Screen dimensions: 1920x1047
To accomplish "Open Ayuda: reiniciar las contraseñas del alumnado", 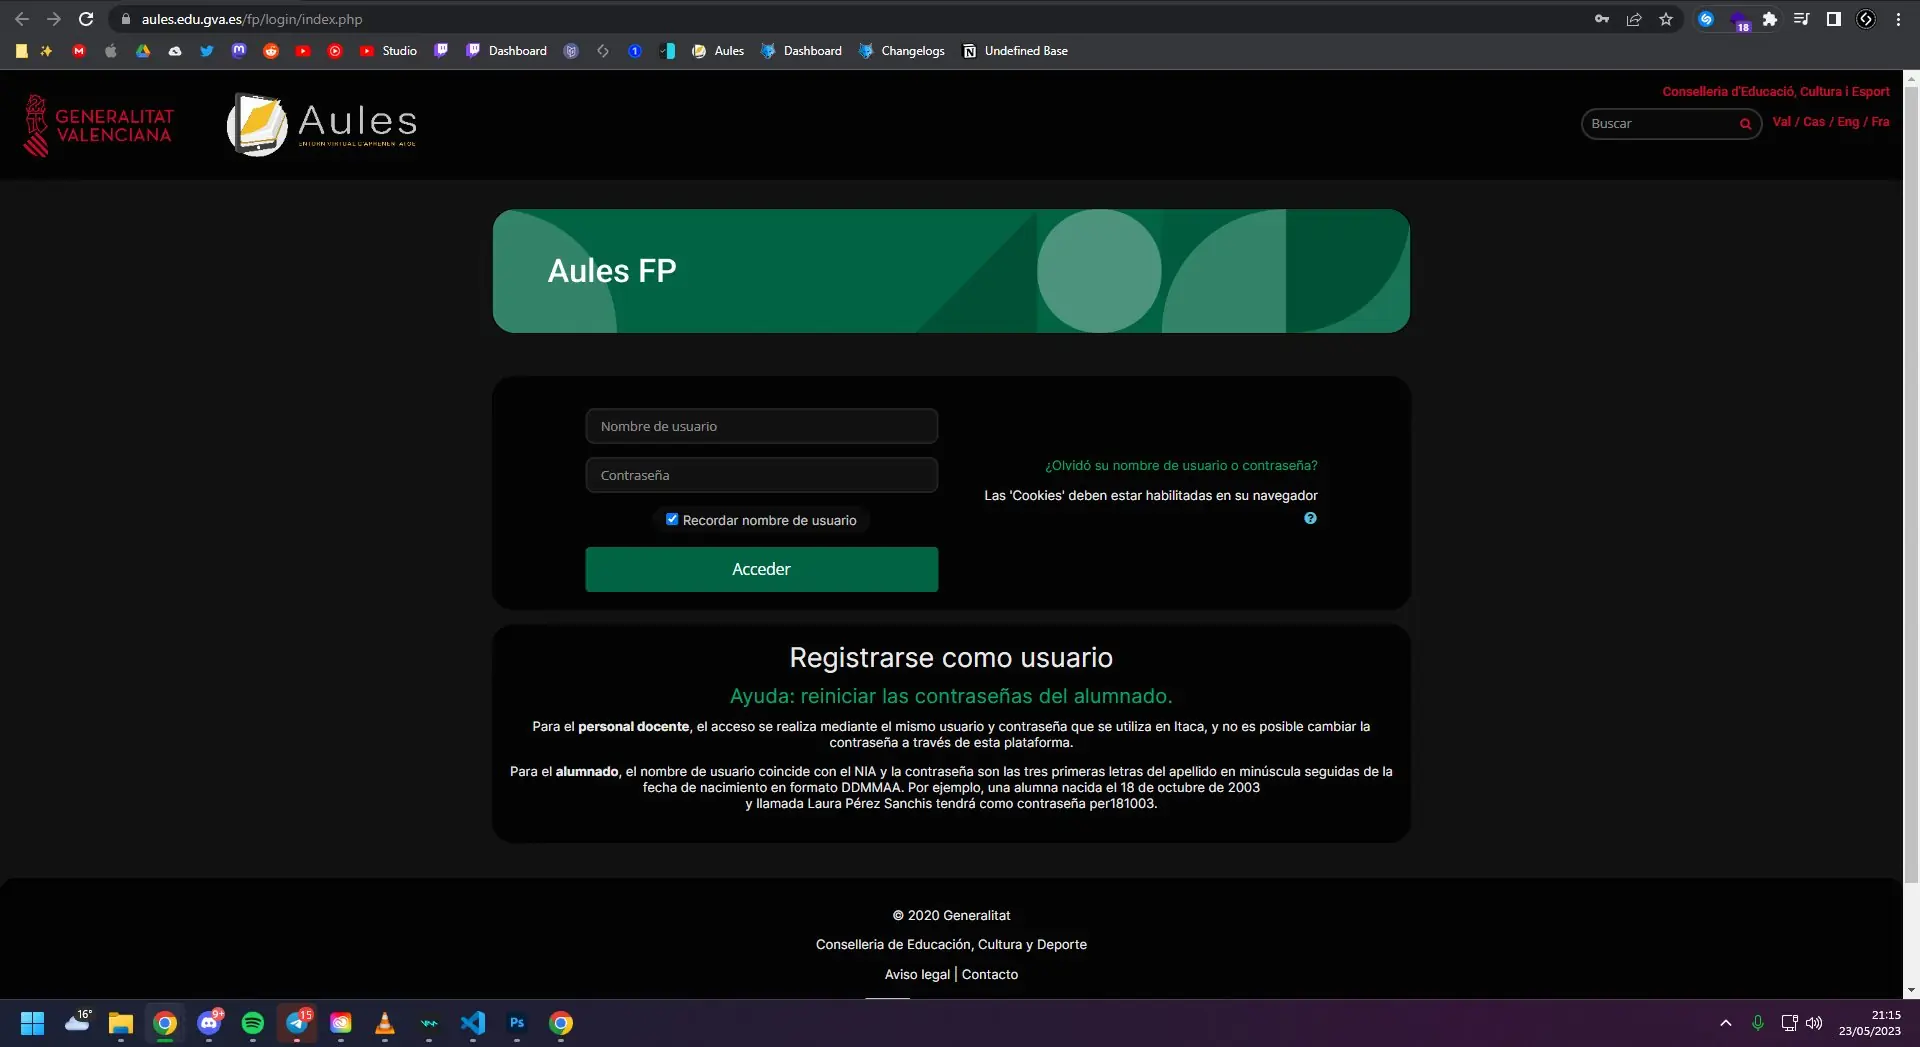I will point(951,696).
